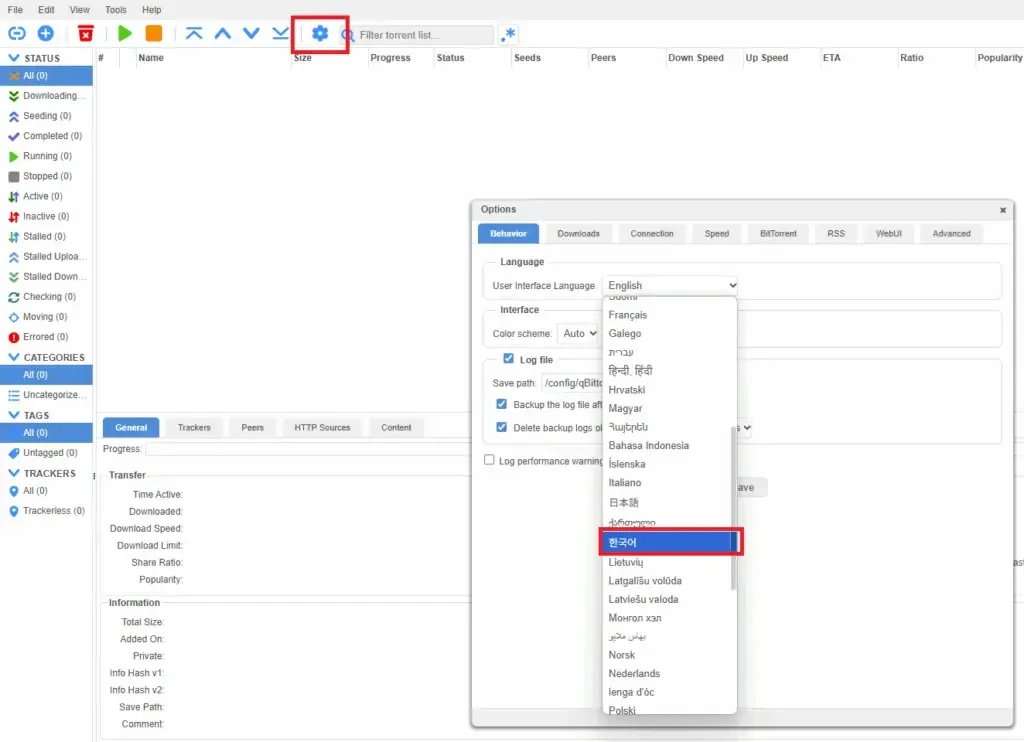
Task: Enable Log performance warnings
Action: click(x=489, y=460)
